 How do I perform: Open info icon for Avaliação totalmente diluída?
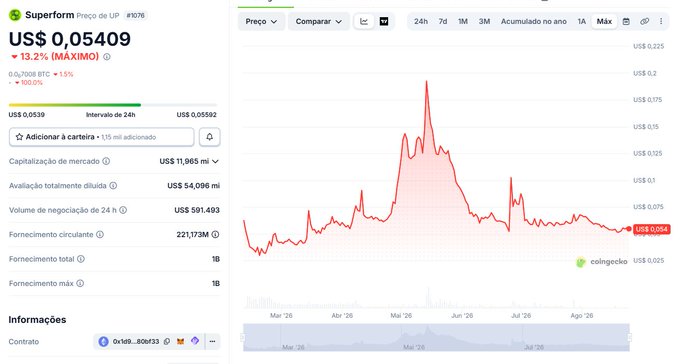[x=113, y=186]
